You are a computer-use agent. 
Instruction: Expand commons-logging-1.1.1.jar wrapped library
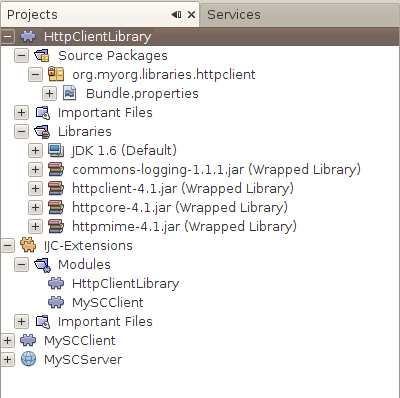(x=35, y=169)
